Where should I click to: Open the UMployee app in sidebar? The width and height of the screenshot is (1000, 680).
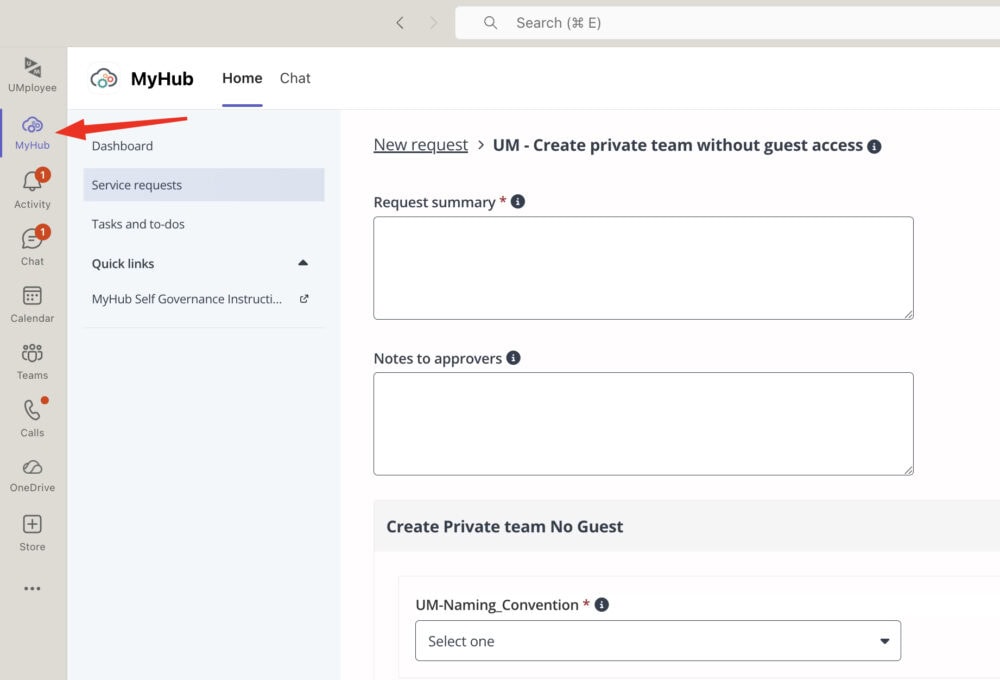pos(32,75)
